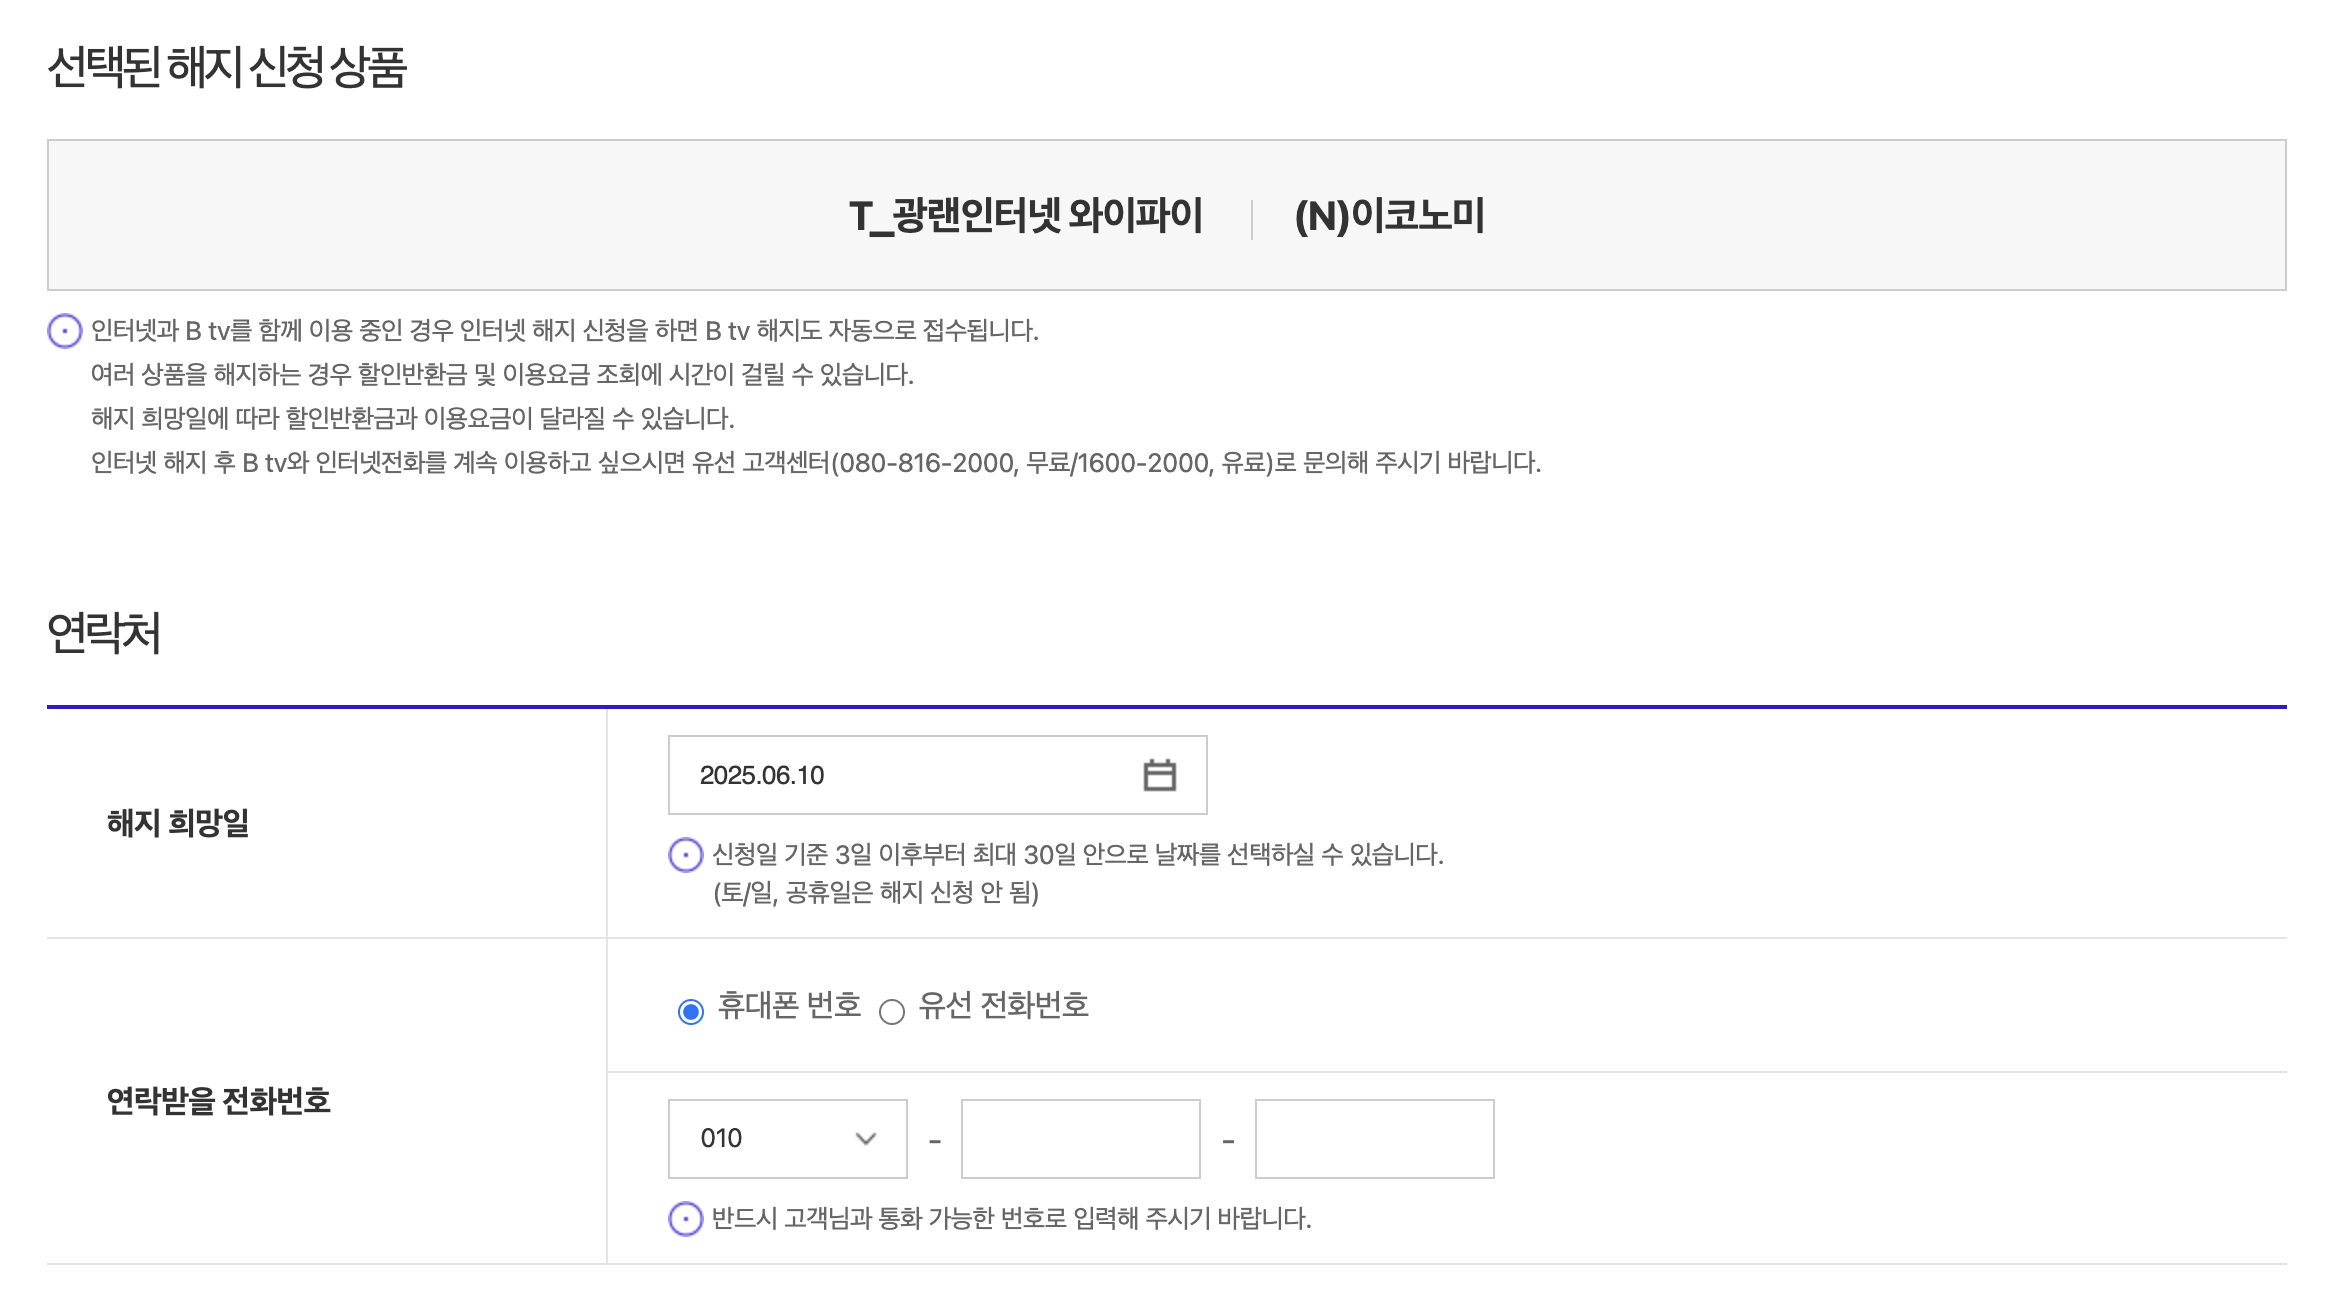Screen dimensions: 2347x1293
Task: Click the (N)이코노미 product name
Action: point(1390,216)
